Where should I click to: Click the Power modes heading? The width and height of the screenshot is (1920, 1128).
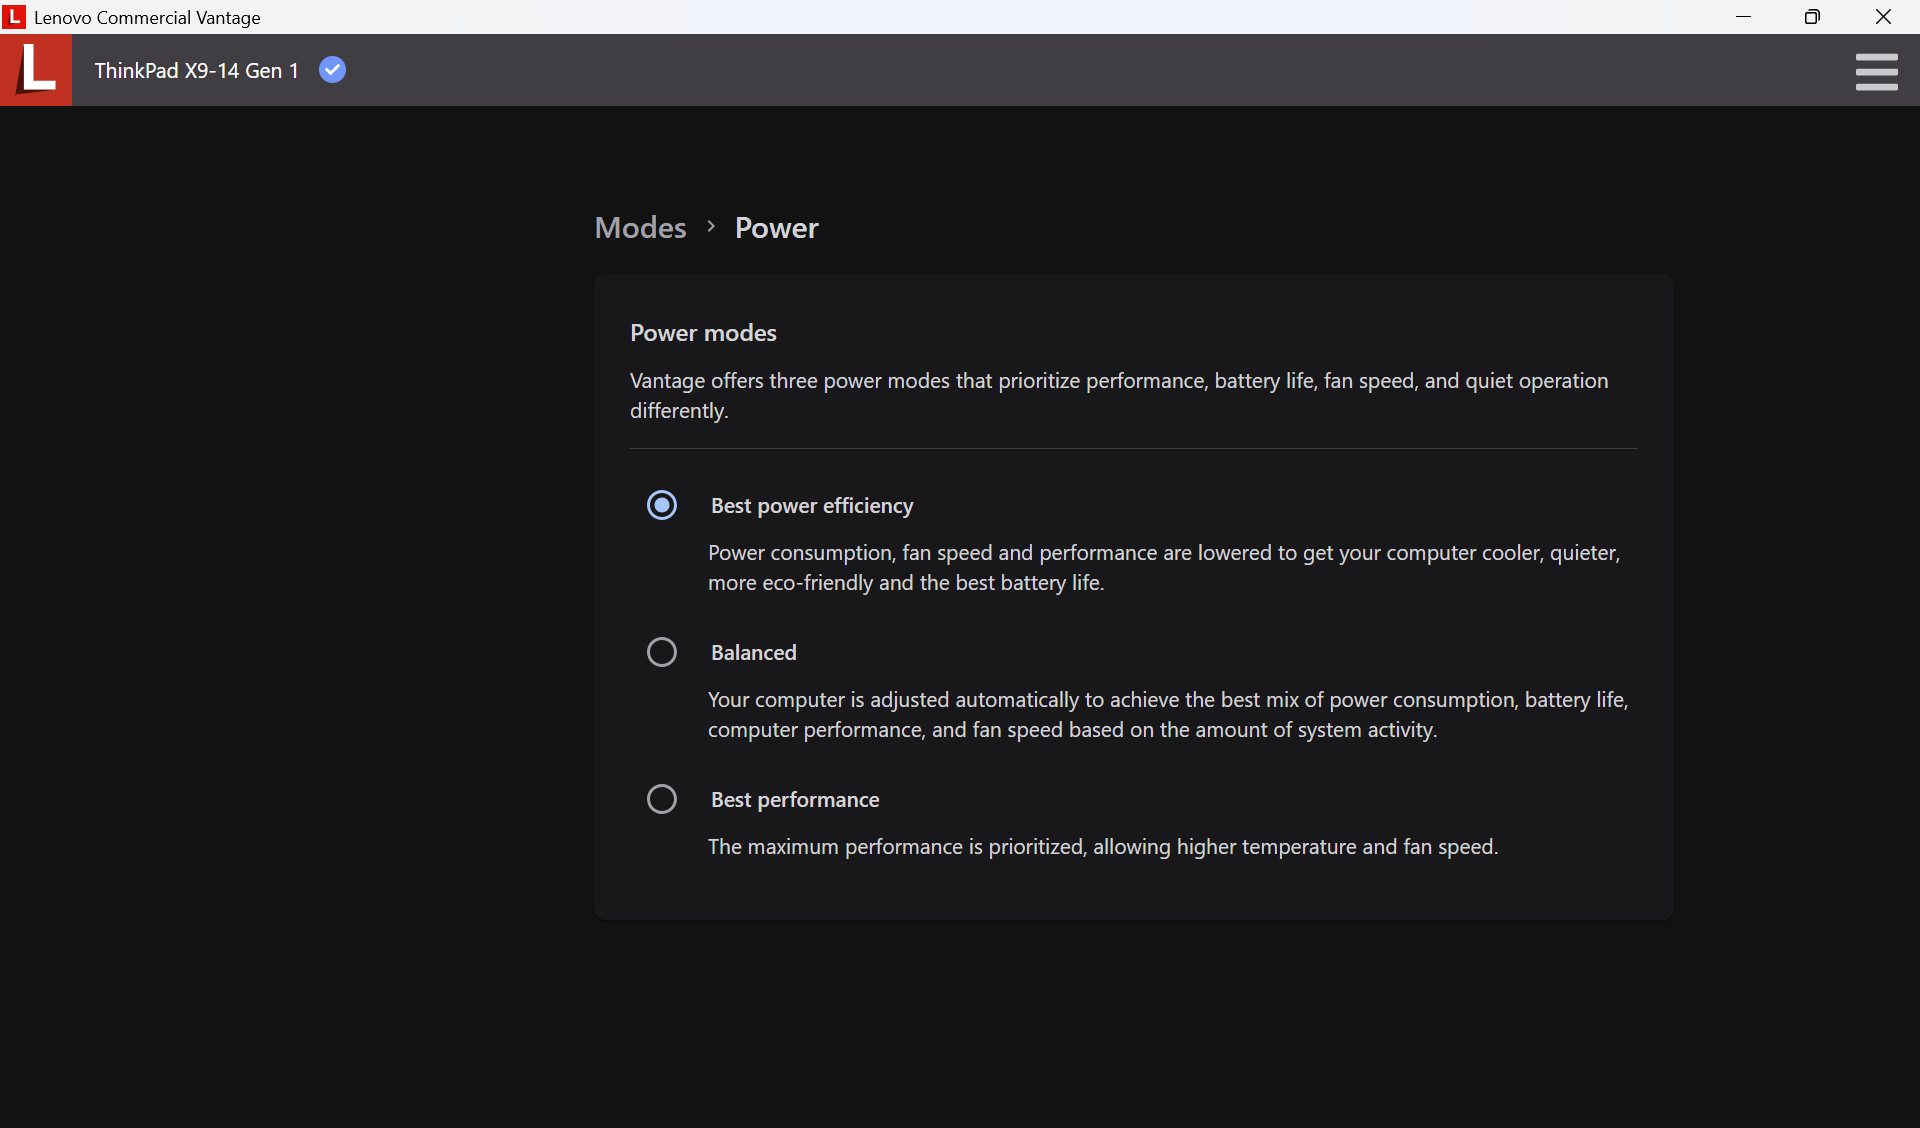(703, 333)
